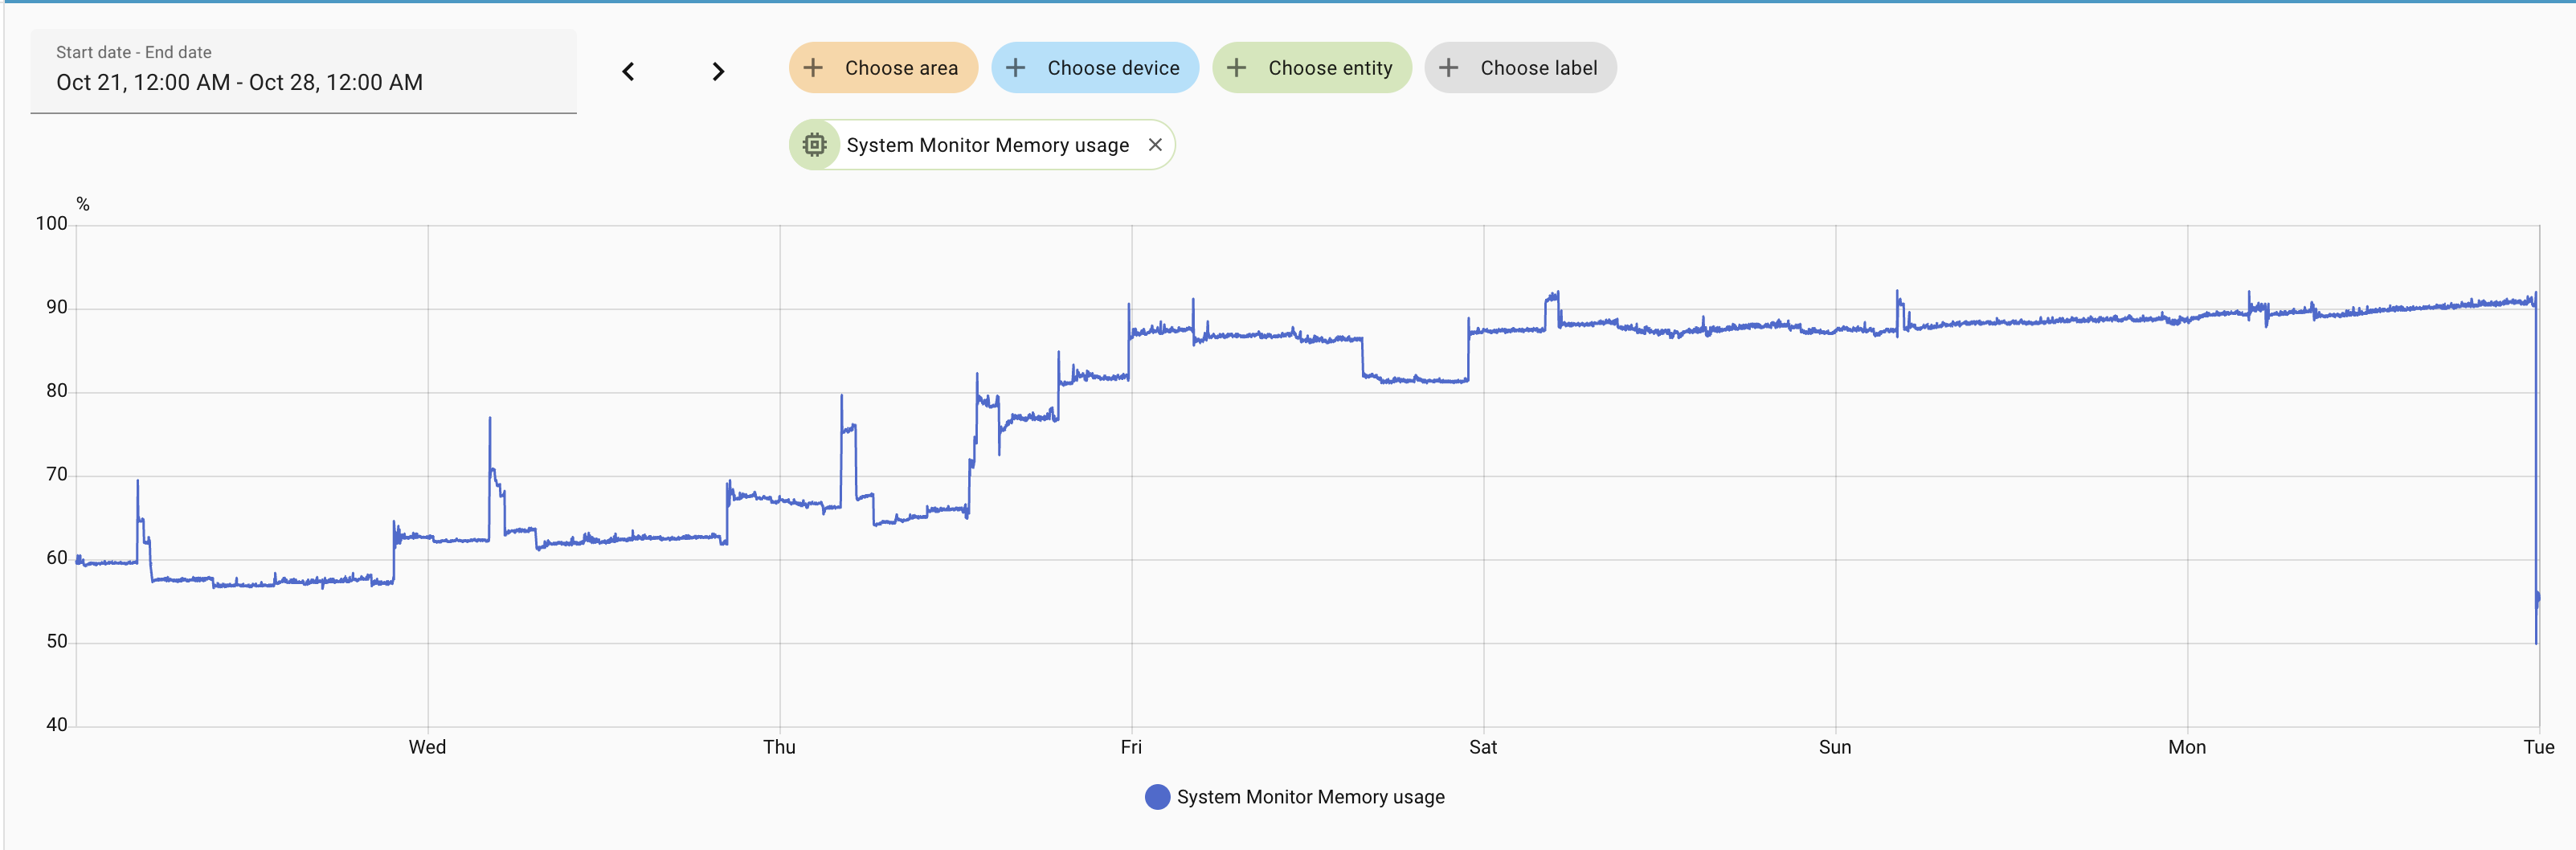Click the Memory usage entity chip text
Image resolution: width=2576 pixels, height=850 pixels.
click(987, 145)
